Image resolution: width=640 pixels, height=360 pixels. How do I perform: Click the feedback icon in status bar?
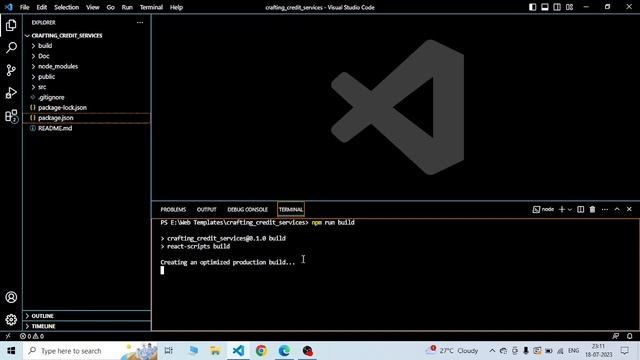tap(616, 336)
